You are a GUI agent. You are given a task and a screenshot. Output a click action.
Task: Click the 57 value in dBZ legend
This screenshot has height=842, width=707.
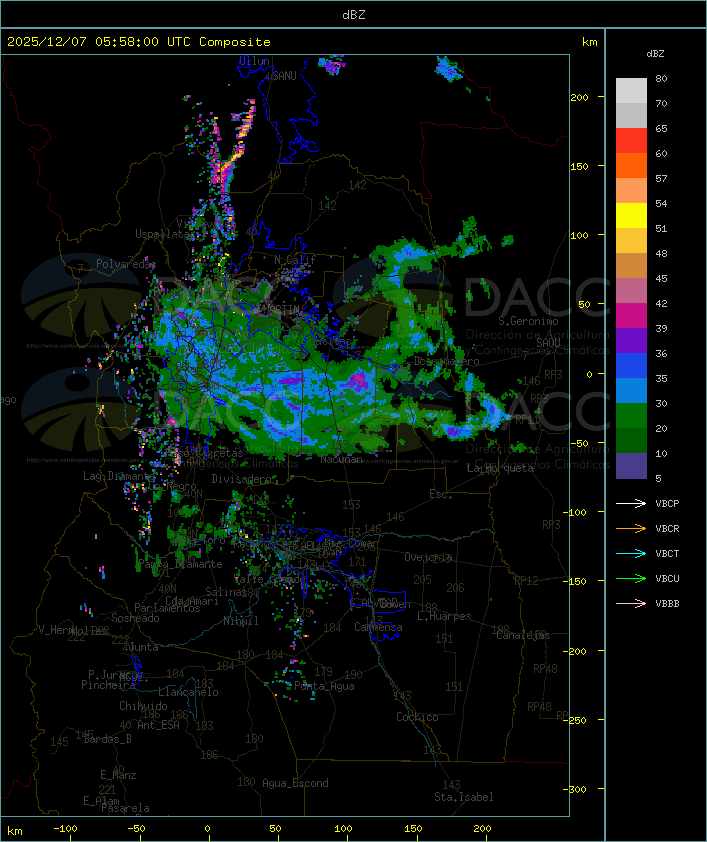pos(661,178)
